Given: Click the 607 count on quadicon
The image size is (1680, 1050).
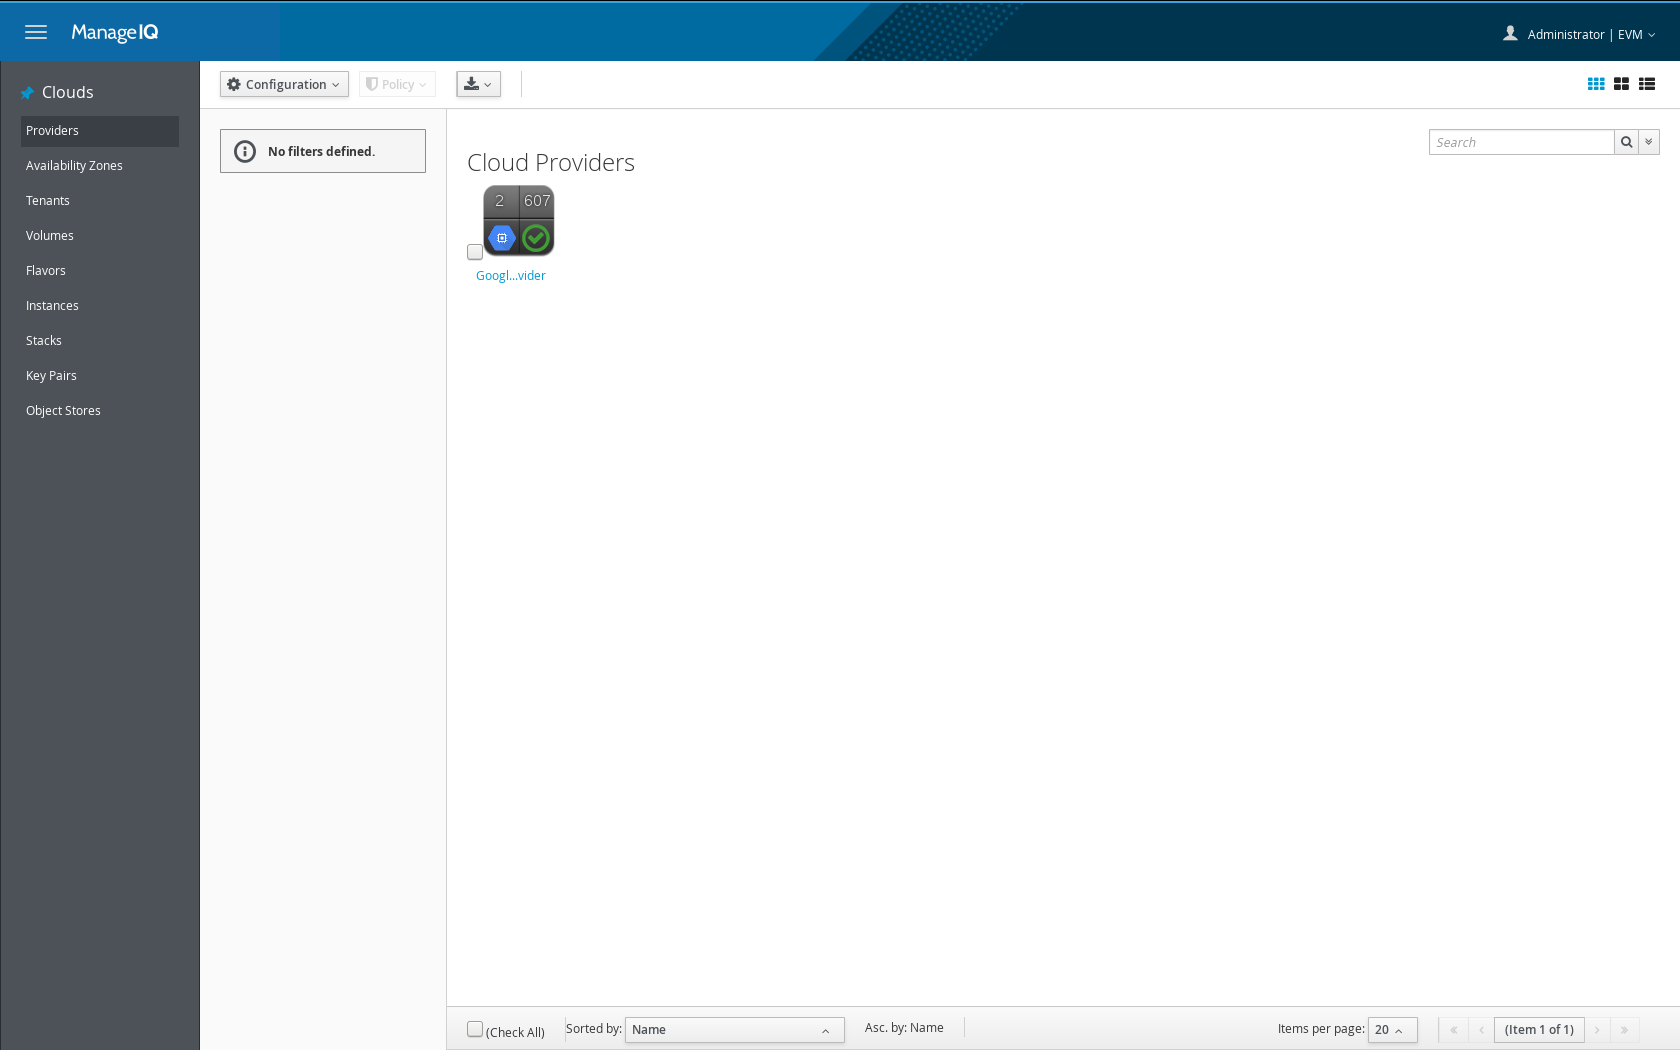Looking at the screenshot, I should point(537,201).
